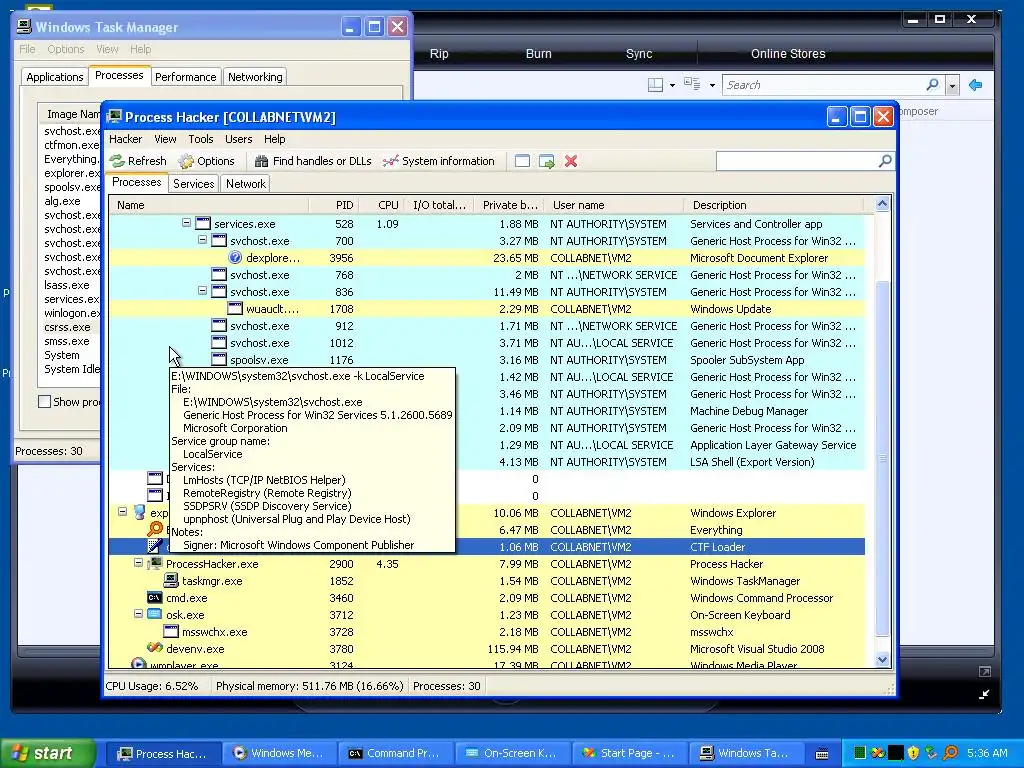Image resolution: width=1024 pixels, height=768 pixels.
Task: Collapse svchost.exe PID 836 node
Action: click(x=202, y=291)
